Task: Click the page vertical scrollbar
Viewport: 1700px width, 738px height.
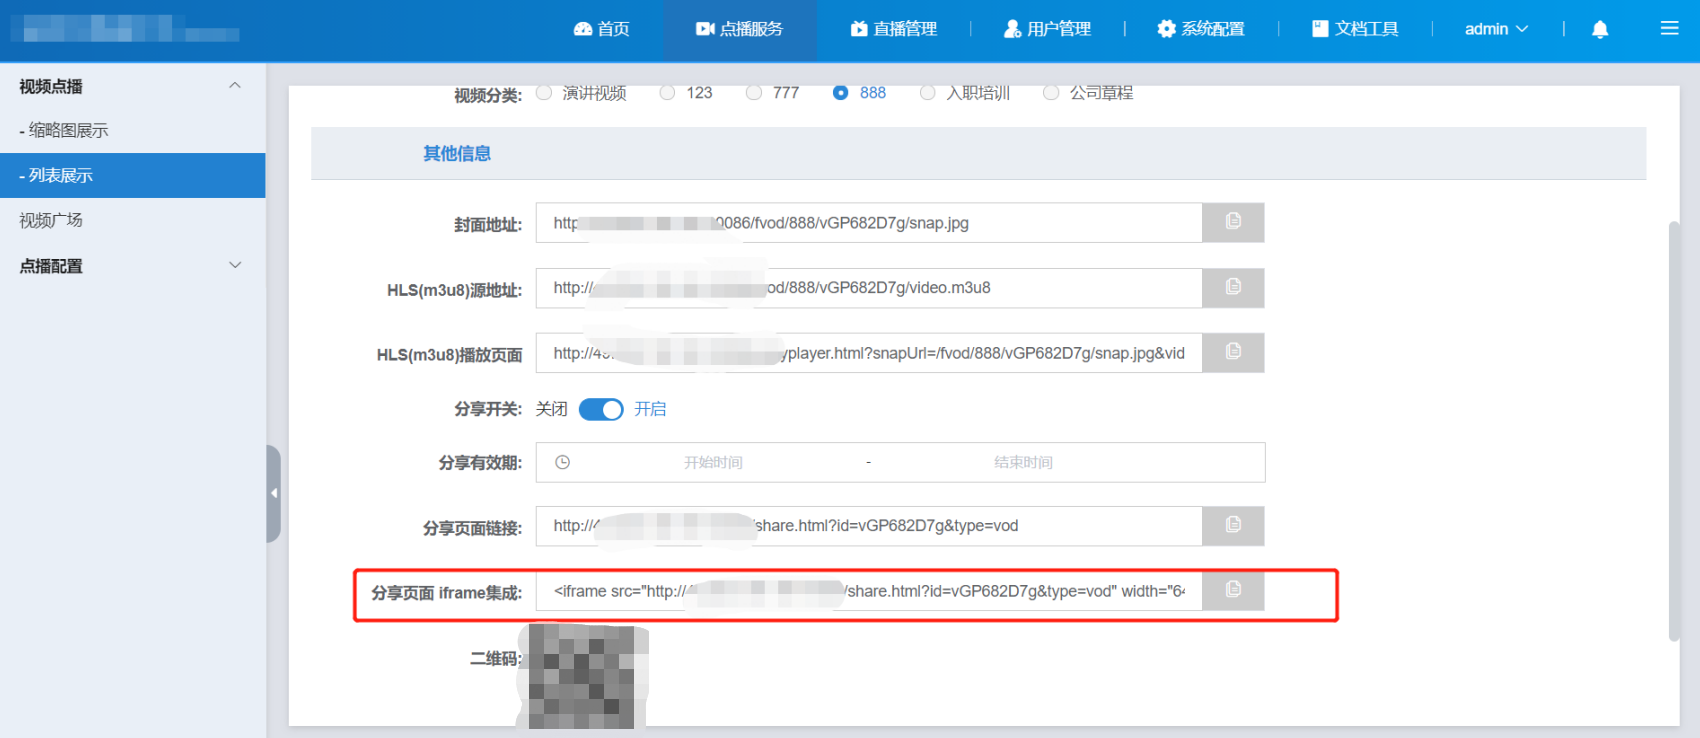Action: (1674, 430)
